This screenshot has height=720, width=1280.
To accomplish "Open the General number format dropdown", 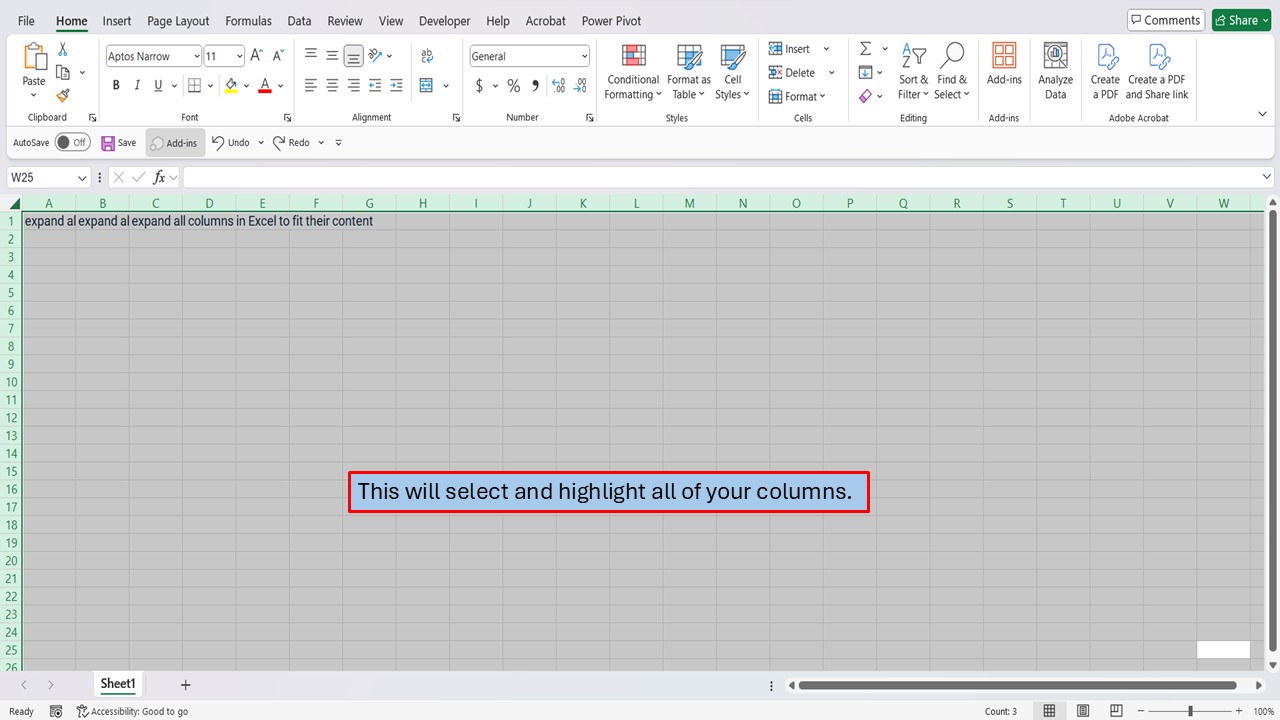I will 584,56.
